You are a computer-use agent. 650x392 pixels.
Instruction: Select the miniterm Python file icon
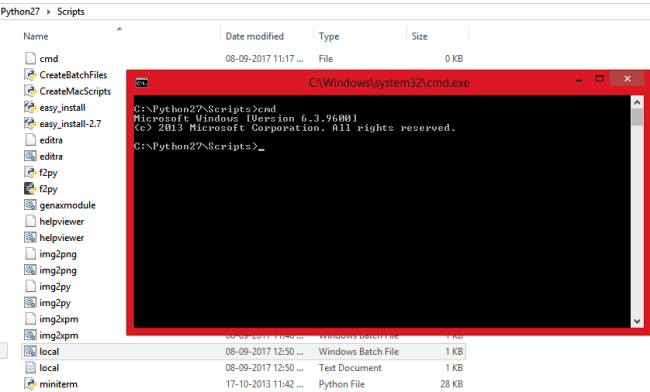click(30, 384)
